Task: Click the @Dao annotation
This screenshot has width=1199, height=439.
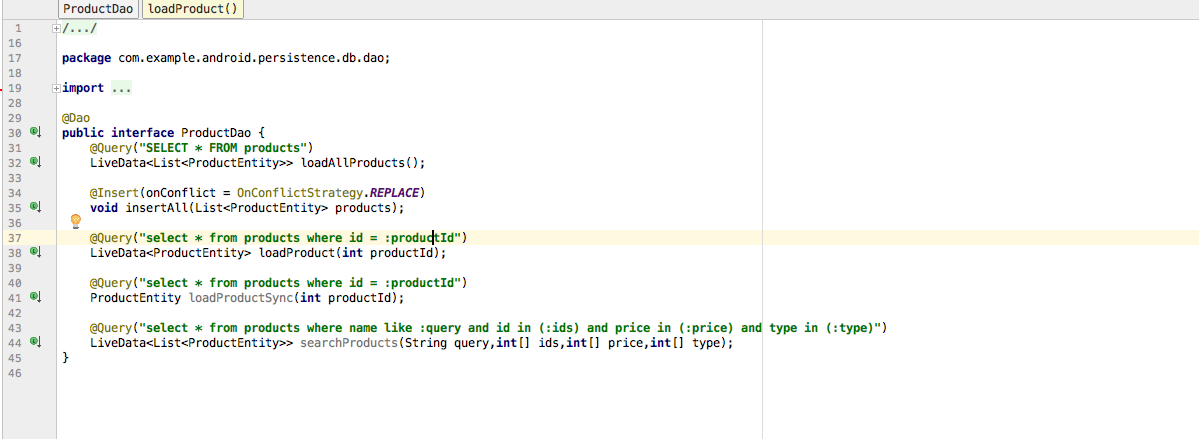Action: tap(76, 117)
